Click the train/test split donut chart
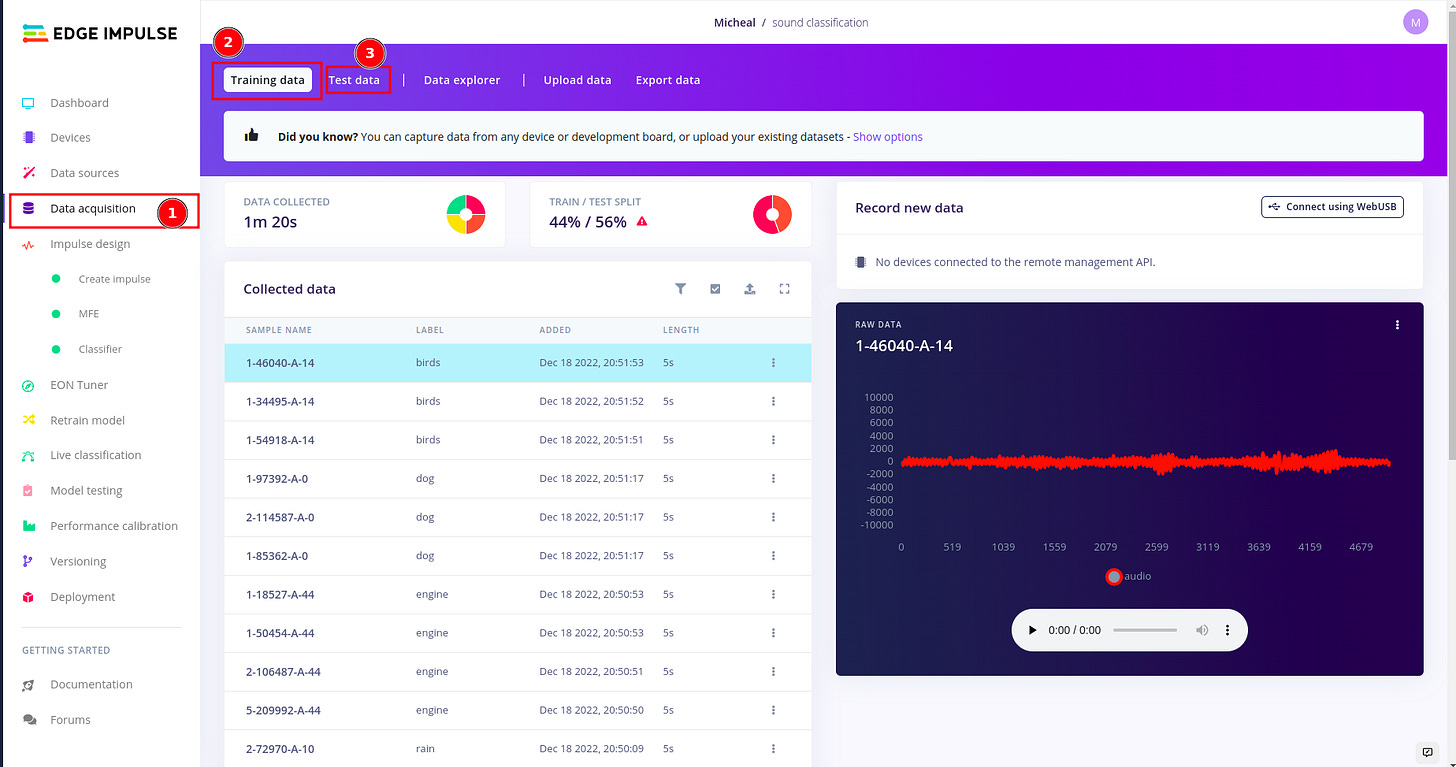 pyautogui.click(x=772, y=214)
